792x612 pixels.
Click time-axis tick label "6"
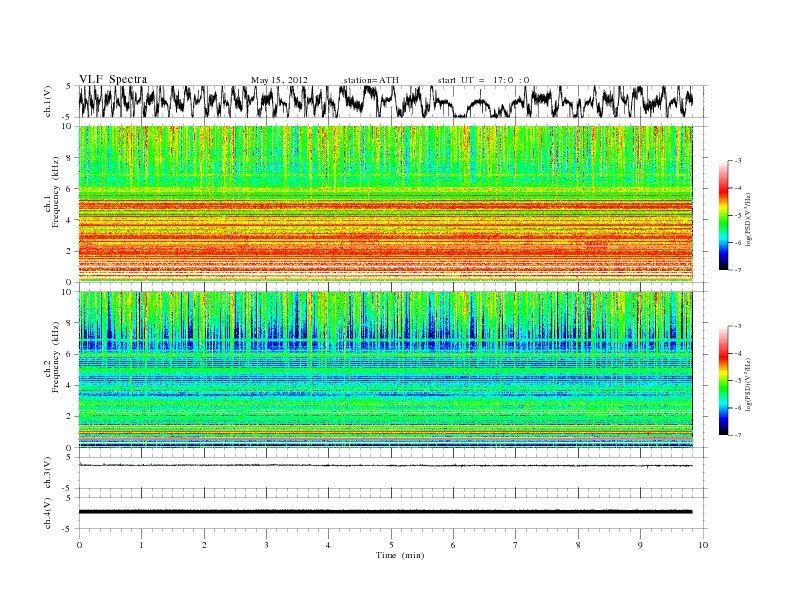[x=453, y=545]
